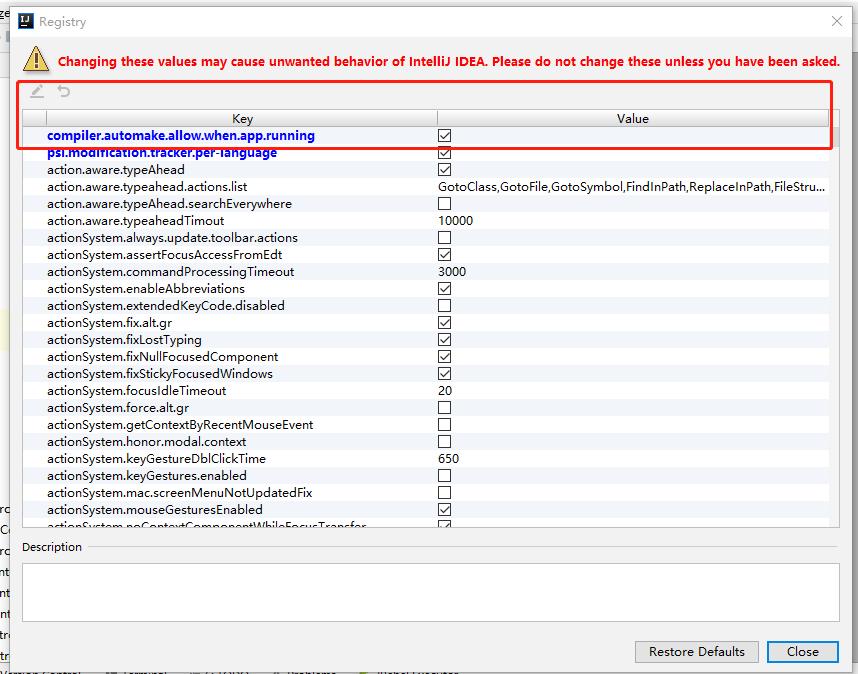The image size is (858, 674).
Task: Toggle action.aware.typeAhead checkbox
Action: point(444,170)
